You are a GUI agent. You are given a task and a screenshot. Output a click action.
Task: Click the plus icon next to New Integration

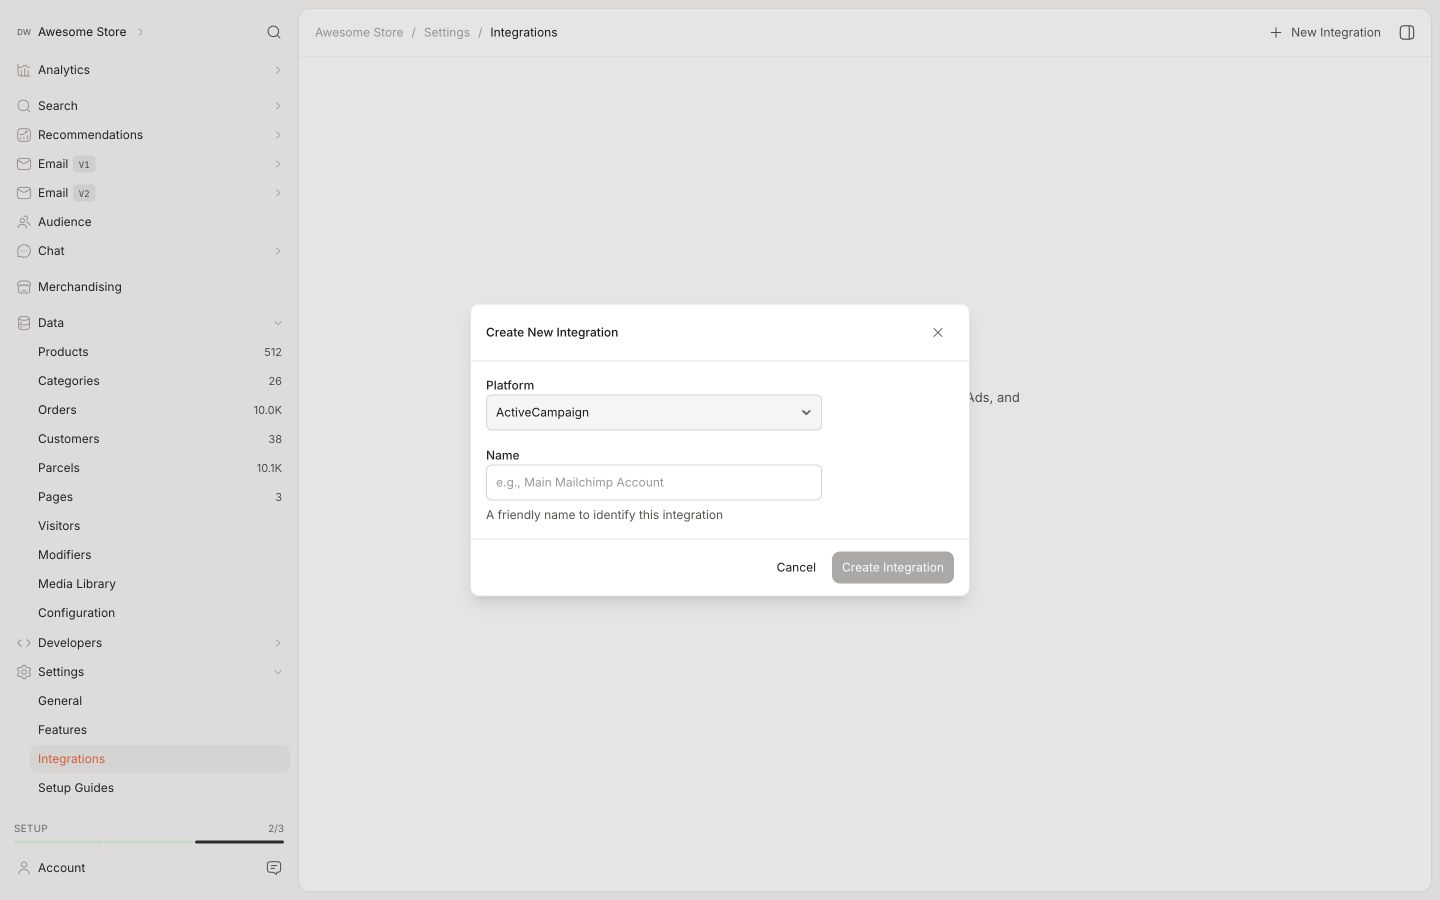tap(1276, 32)
